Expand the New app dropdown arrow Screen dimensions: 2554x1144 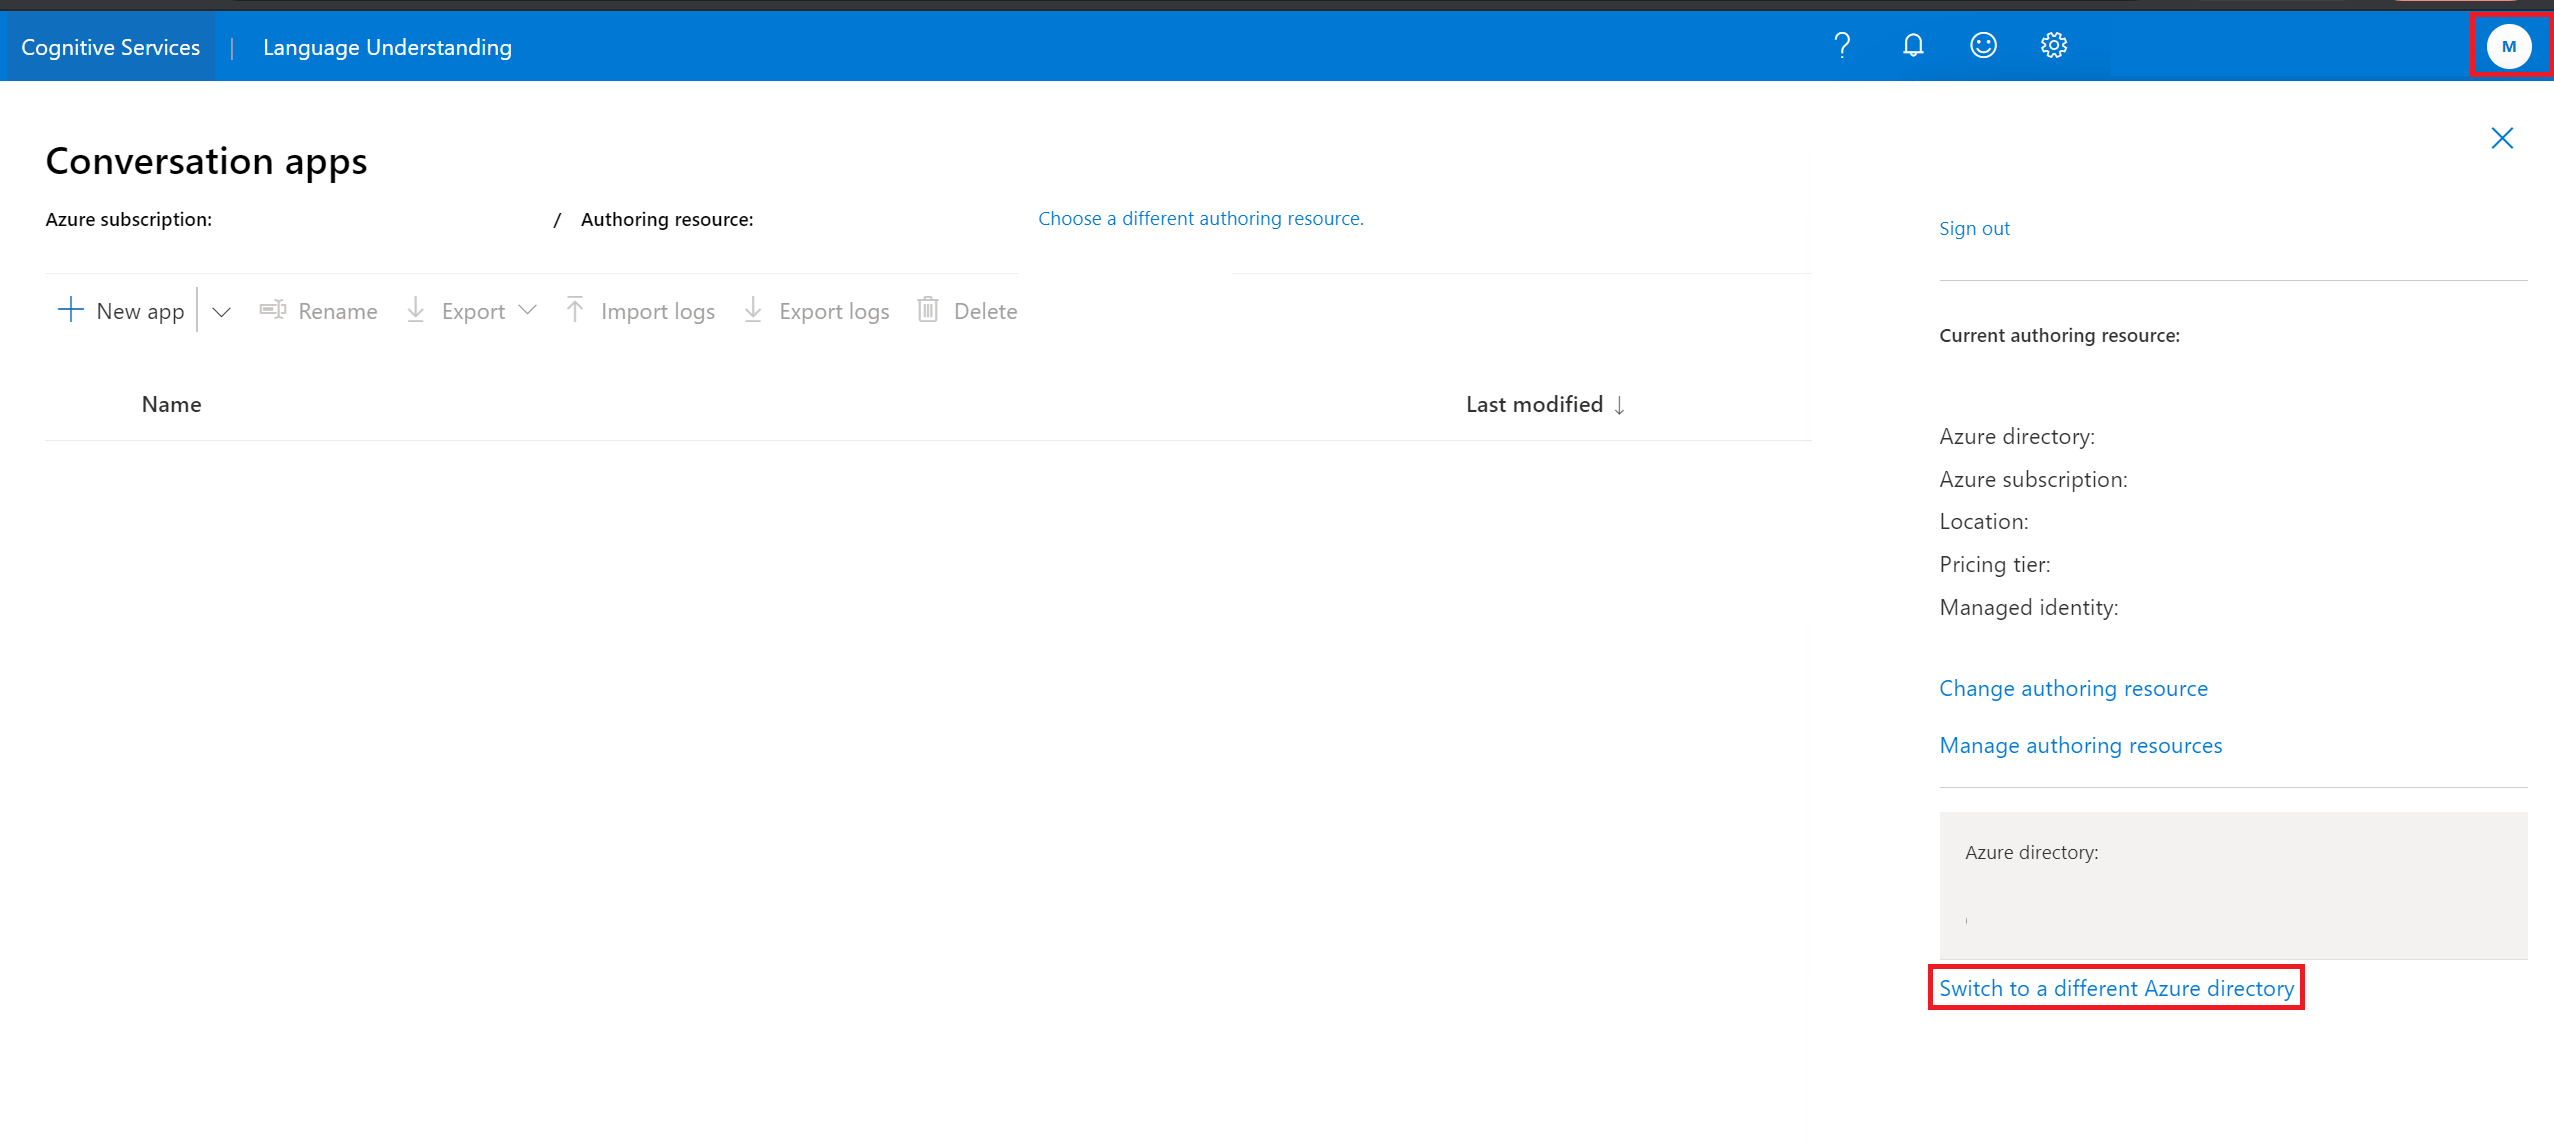(222, 312)
